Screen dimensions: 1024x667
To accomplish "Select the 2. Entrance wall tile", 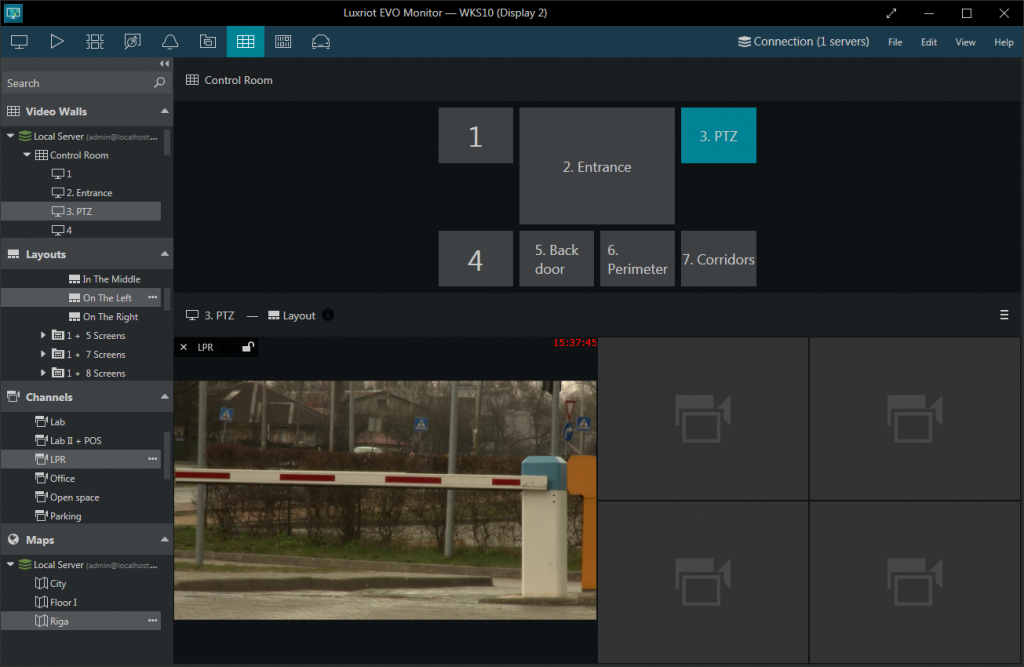I will pyautogui.click(x=597, y=166).
